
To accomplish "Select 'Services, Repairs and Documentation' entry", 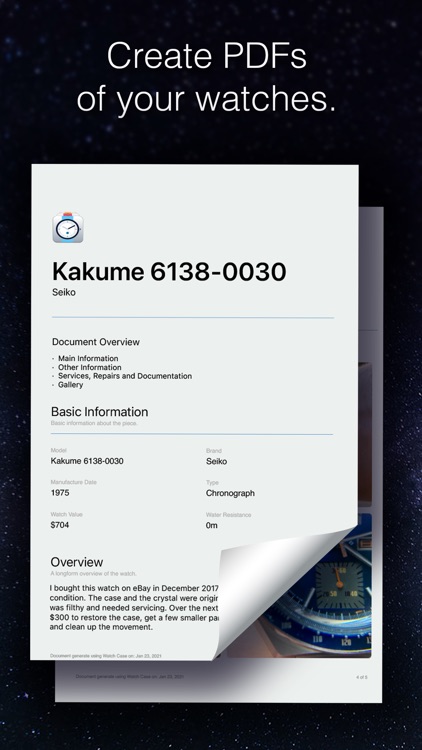I will 125,376.
